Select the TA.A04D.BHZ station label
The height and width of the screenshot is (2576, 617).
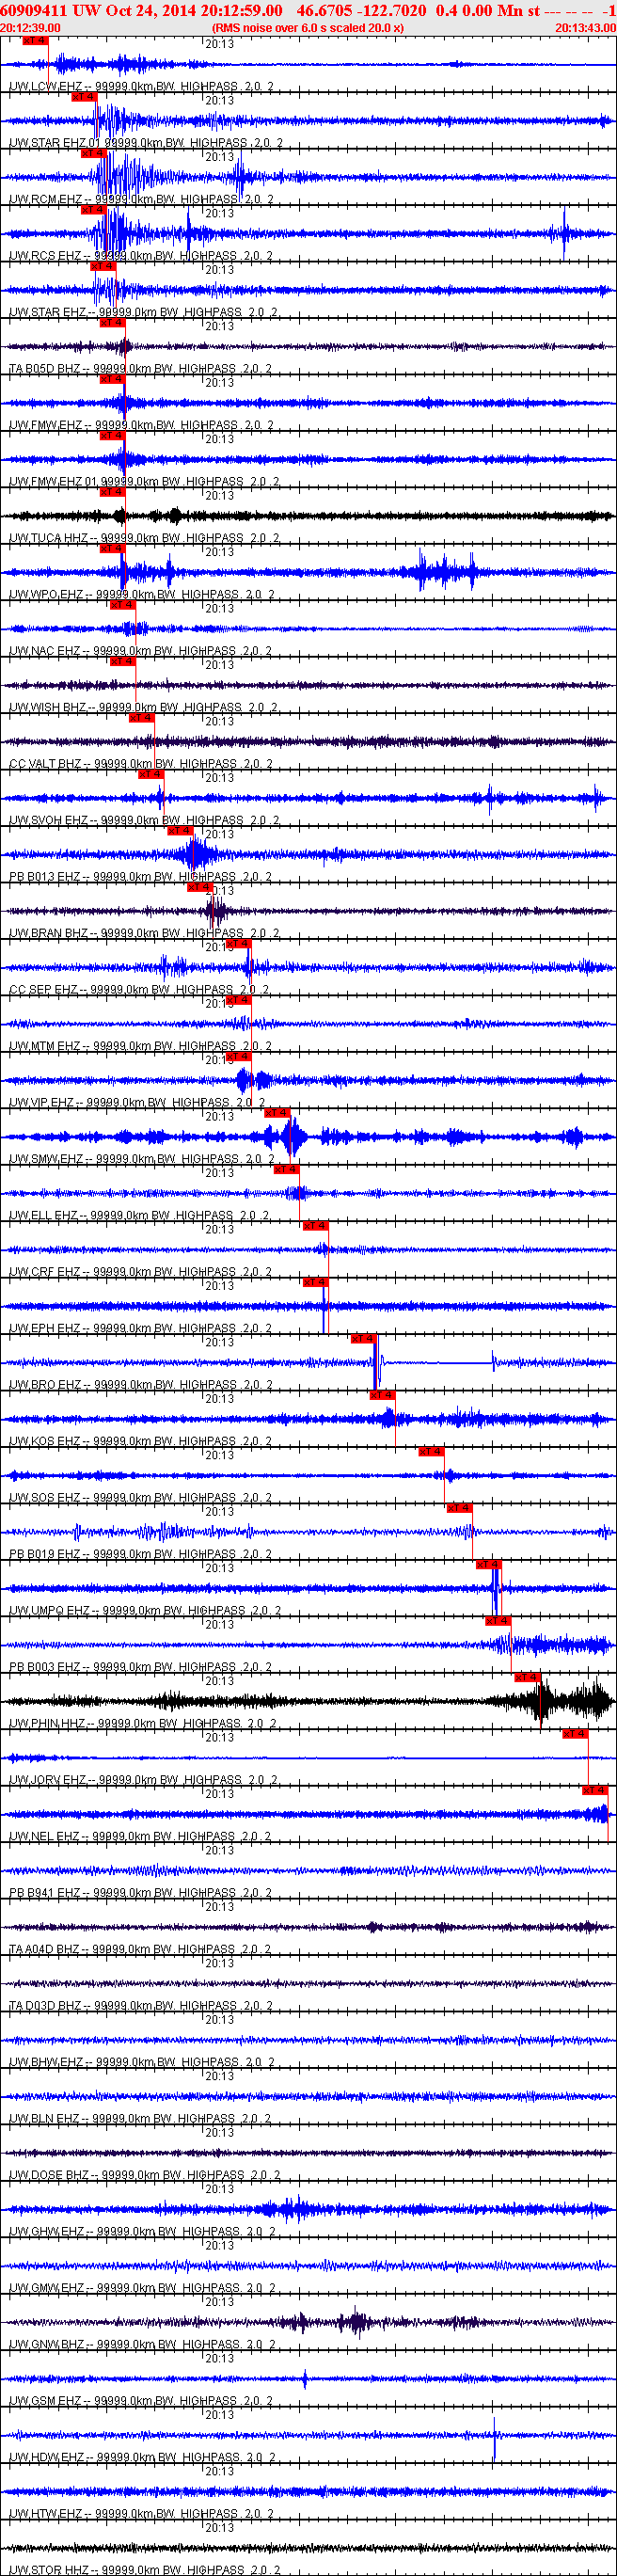coord(141,1950)
